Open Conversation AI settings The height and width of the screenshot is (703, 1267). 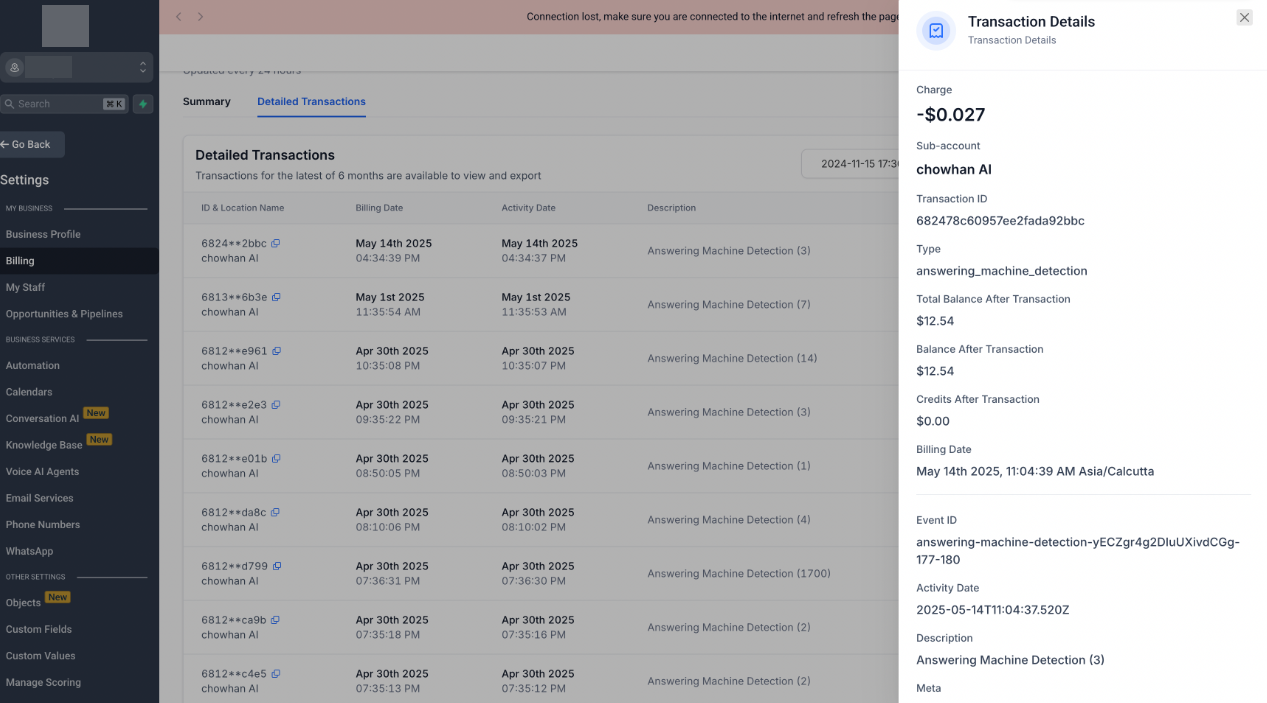pyautogui.click(x=42, y=419)
